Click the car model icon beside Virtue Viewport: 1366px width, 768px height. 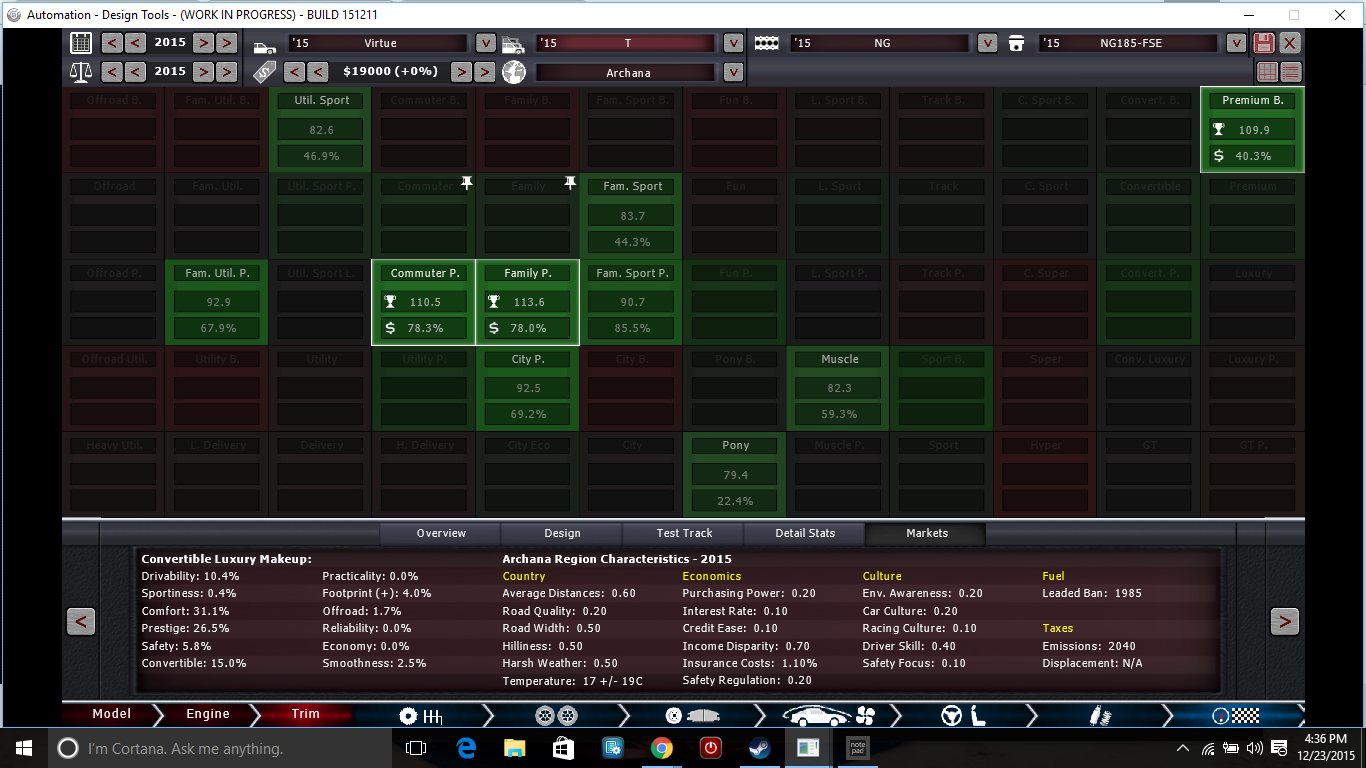264,45
